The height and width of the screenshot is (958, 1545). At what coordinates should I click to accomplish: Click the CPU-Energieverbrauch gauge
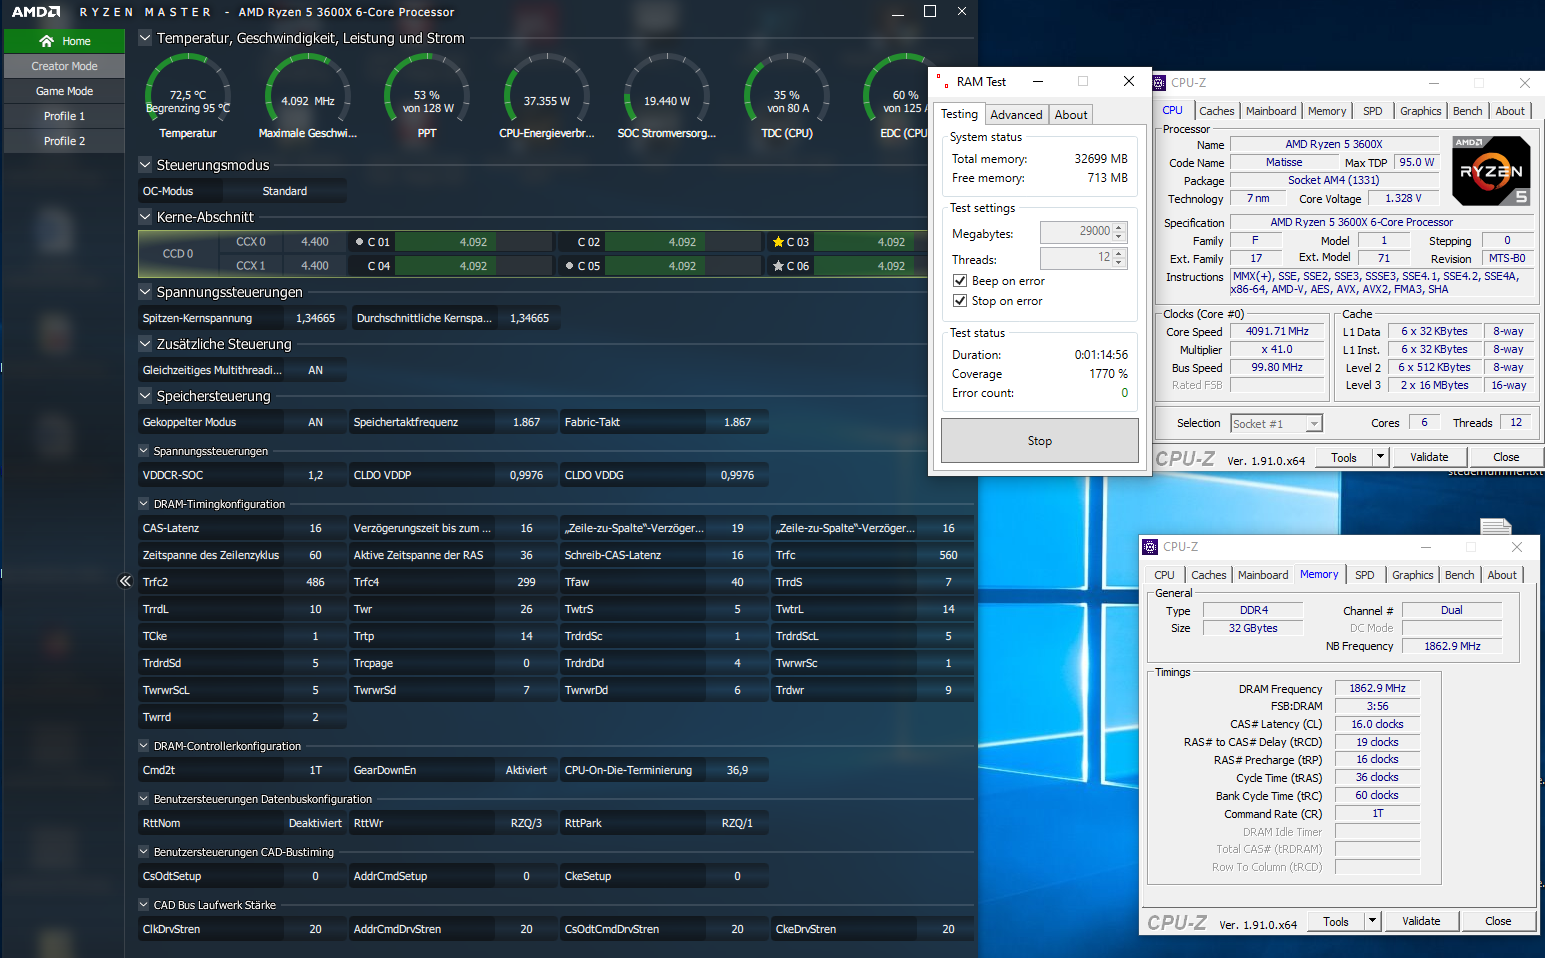point(547,95)
